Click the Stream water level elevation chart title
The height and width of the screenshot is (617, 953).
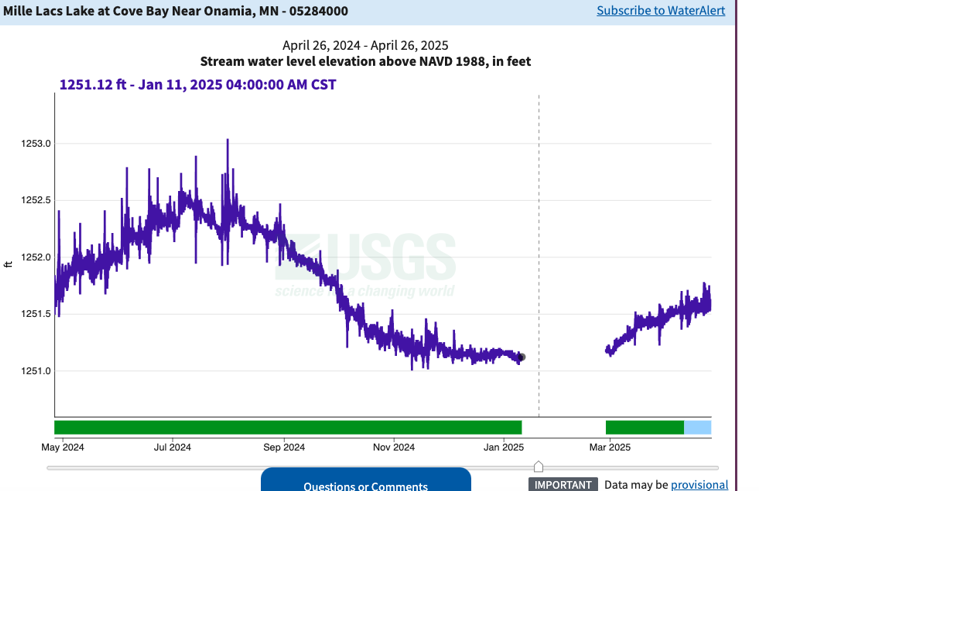click(x=365, y=62)
